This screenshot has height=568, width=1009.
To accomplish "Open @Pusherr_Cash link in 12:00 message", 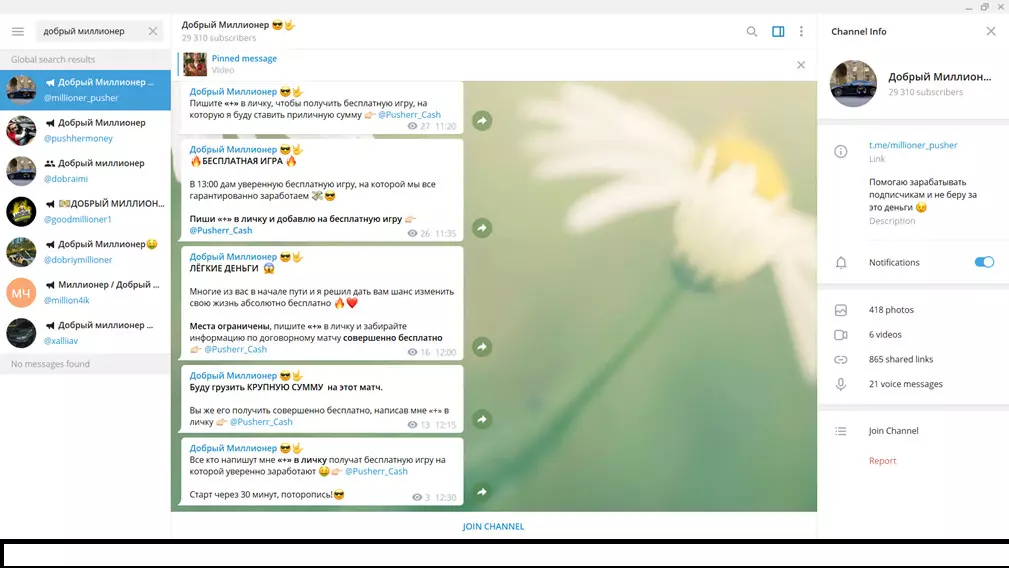I will tap(235, 349).
